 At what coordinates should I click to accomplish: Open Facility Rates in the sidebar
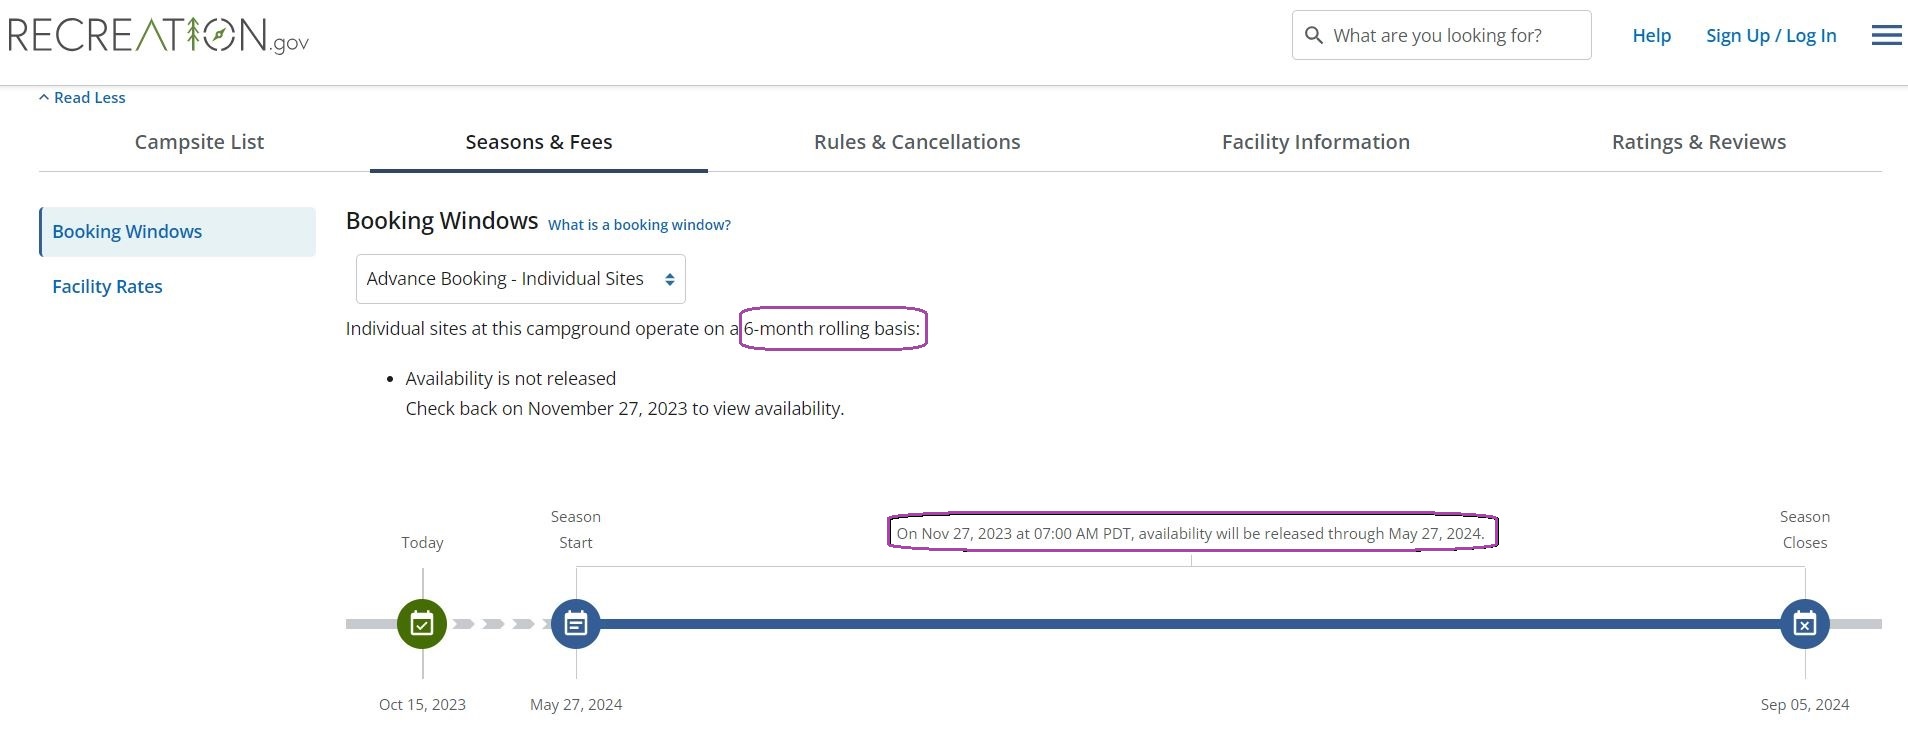107,287
